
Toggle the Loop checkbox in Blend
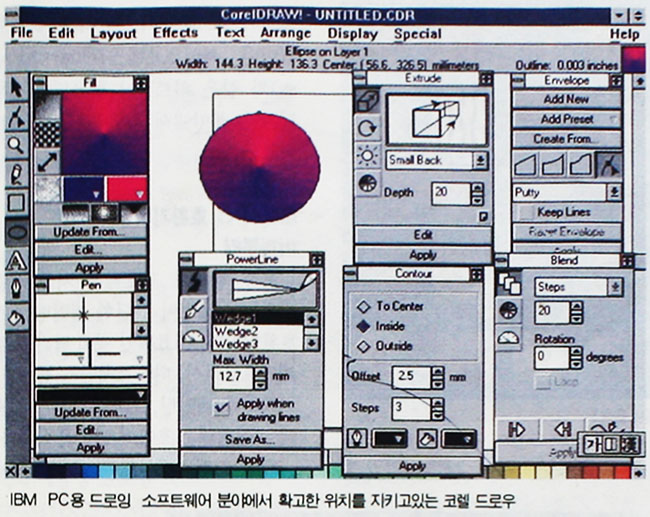[542, 382]
